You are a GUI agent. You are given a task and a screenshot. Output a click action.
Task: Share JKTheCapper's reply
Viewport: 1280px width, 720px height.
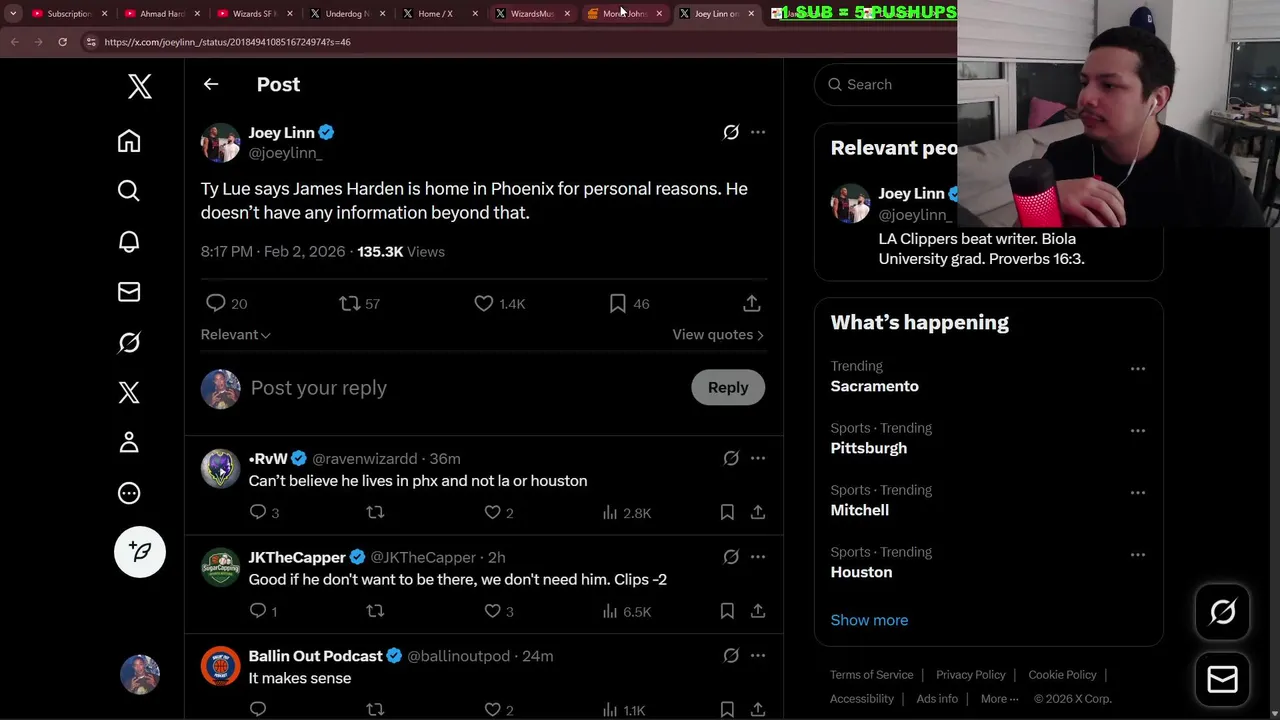pyautogui.click(x=758, y=611)
